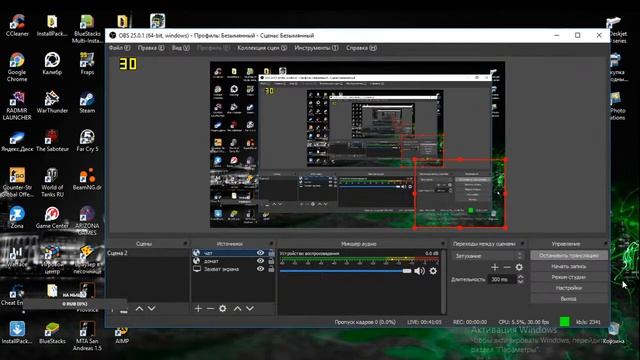The height and width of the screenshot is (360, 640).
Task: Click the mixer vertical scrollbar
Action: pyautogui.click(x=443, y=282)
